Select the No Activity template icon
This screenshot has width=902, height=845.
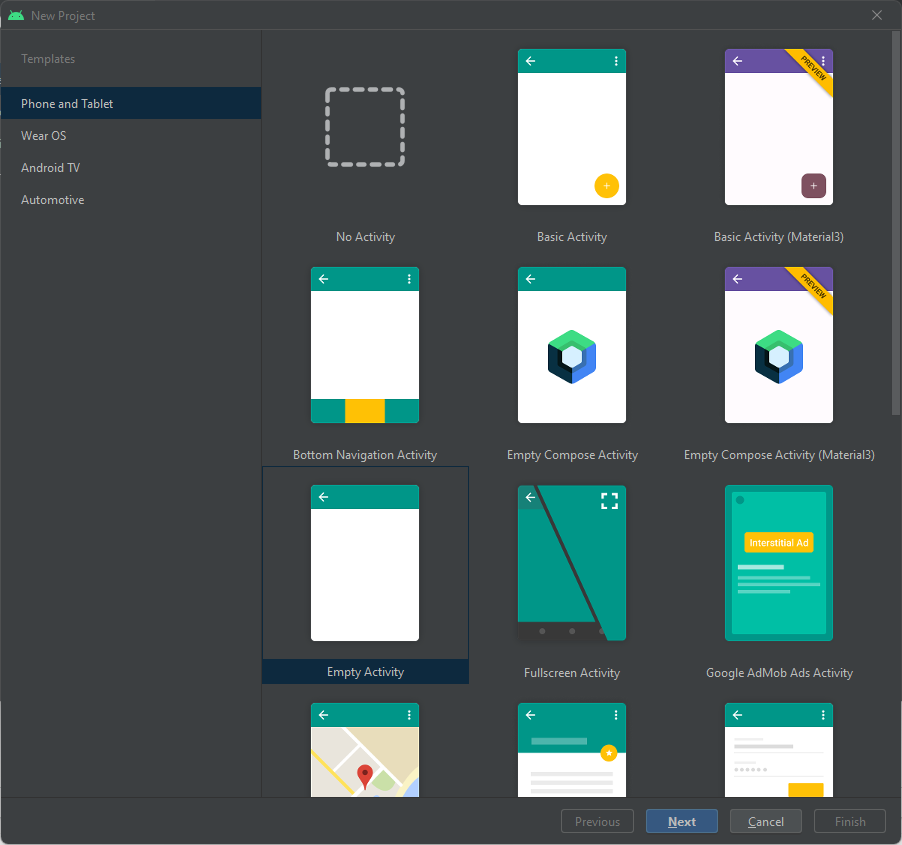(365, 127)
